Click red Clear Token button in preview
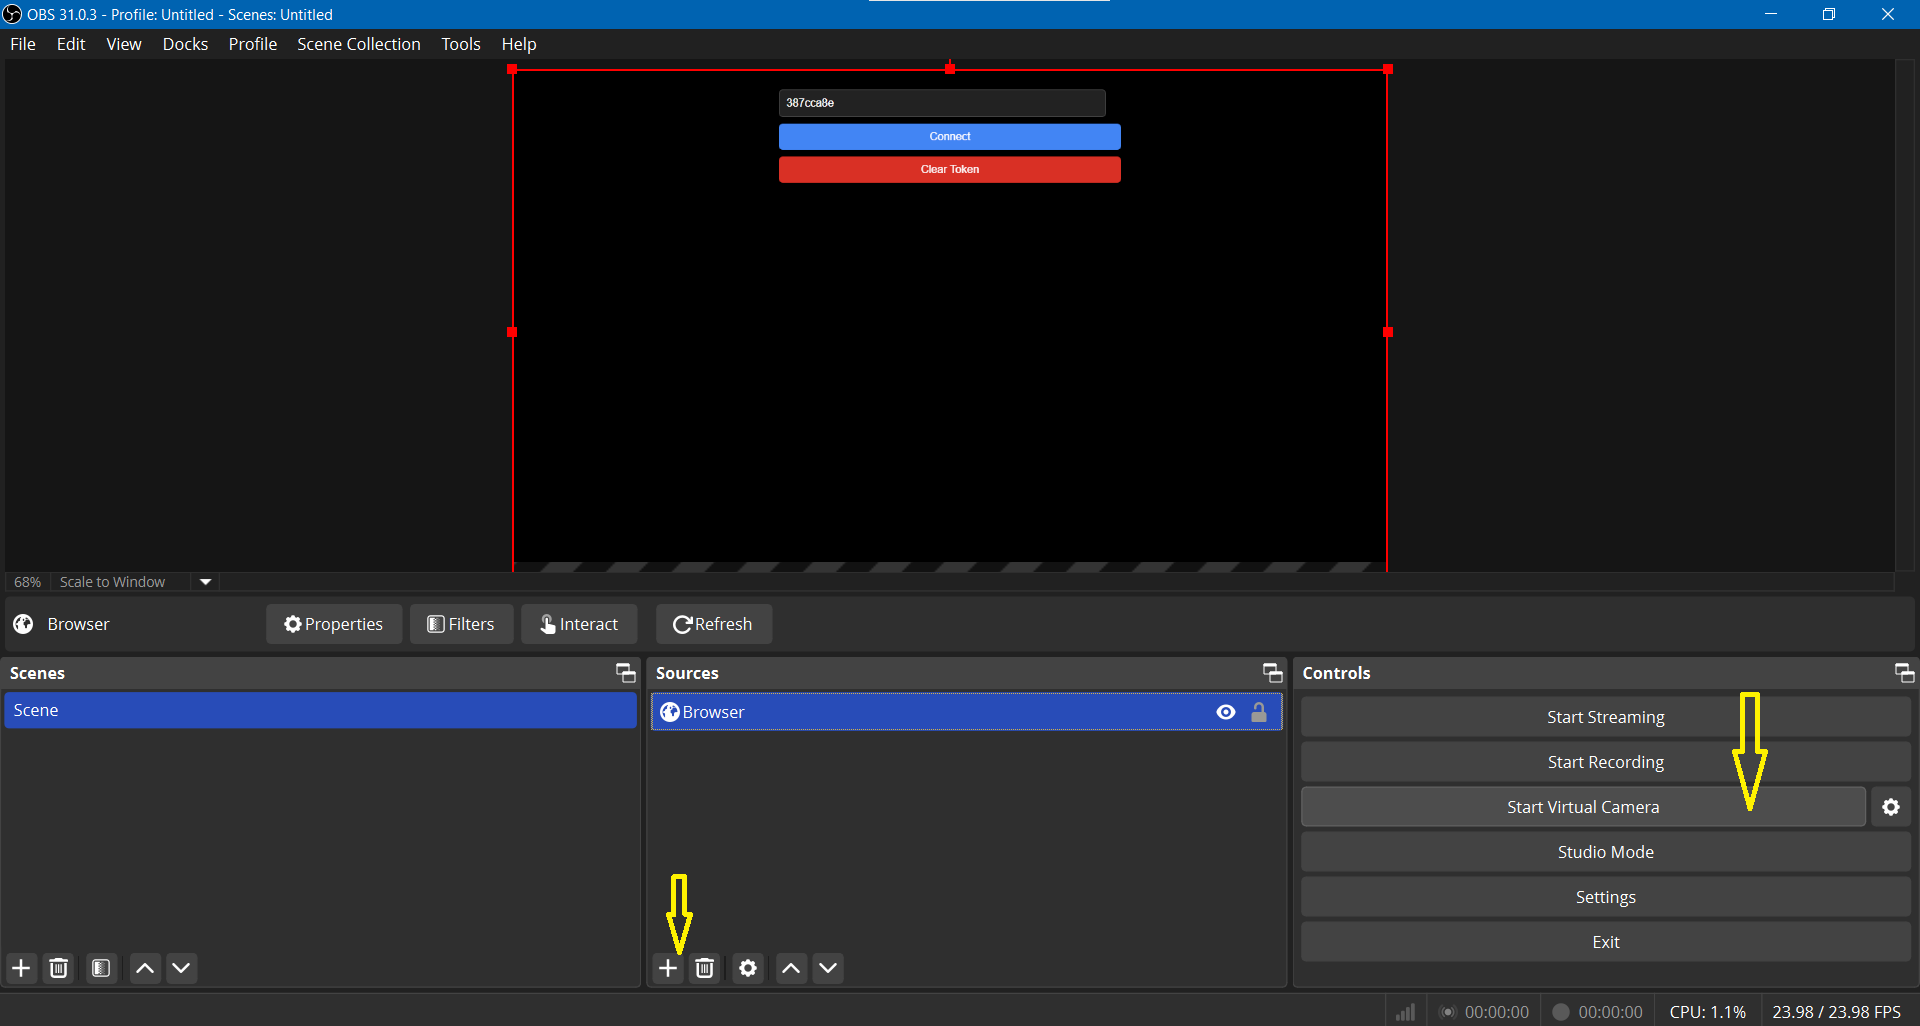1920x1026 pixels. click(x=950, y=169)
